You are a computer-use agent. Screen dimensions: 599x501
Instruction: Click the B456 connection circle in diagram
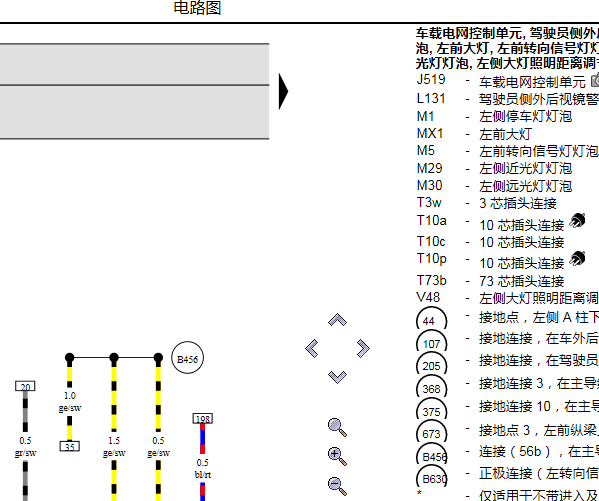[x=188, y=358]
